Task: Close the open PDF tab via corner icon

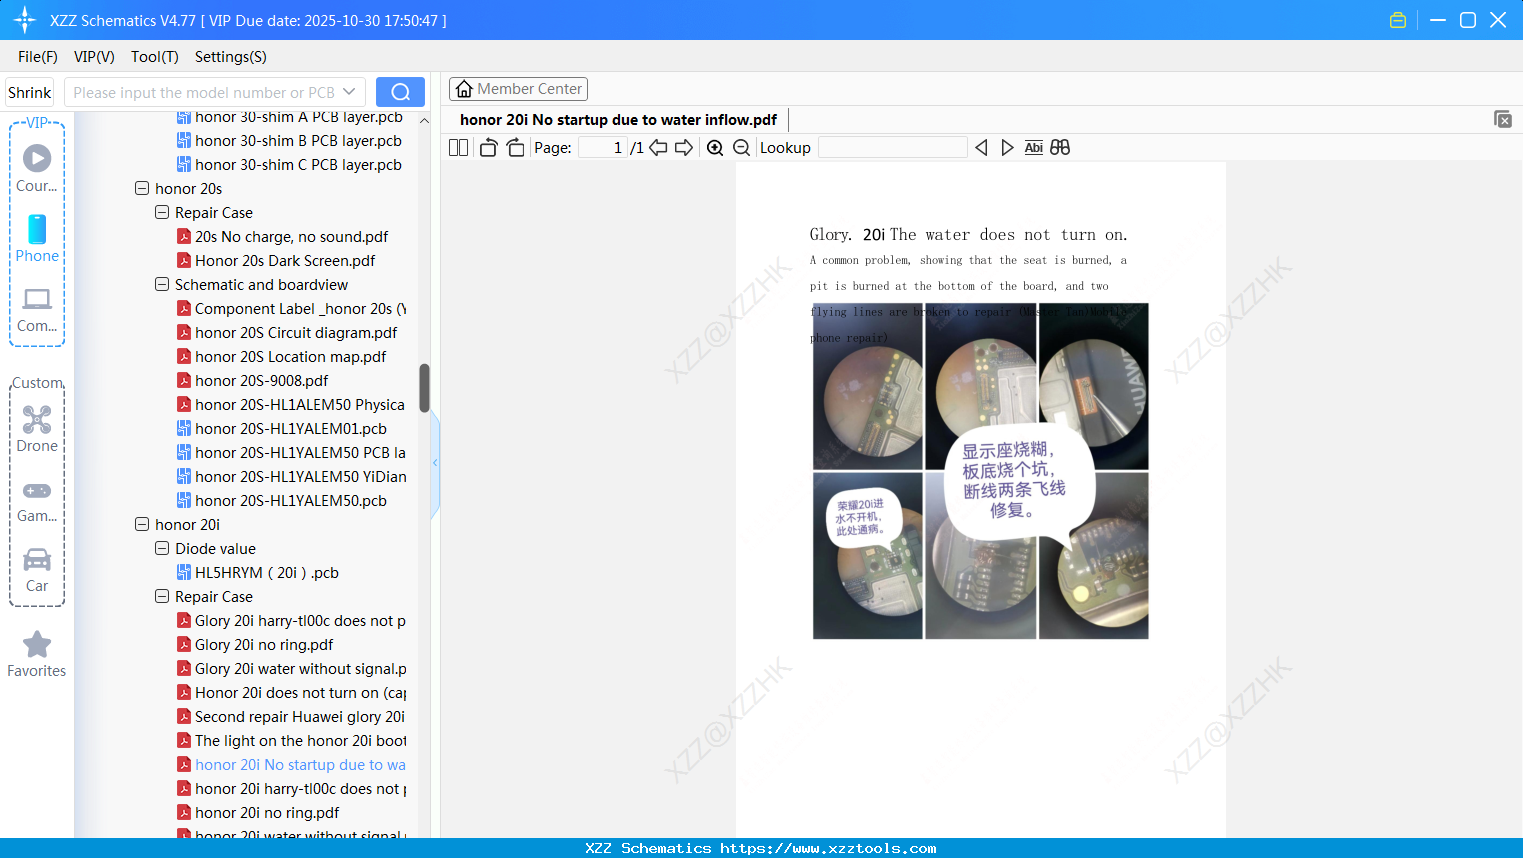Action: [x=1502, y=119]
